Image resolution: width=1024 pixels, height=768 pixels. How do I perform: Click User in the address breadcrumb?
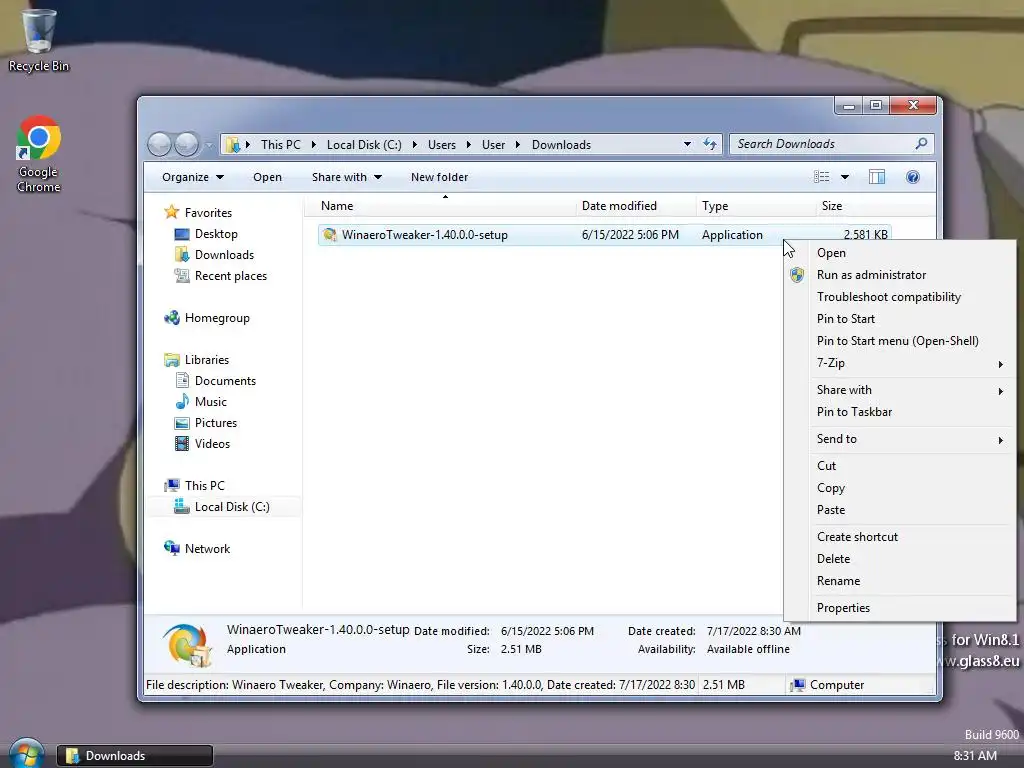pos(493,144)
